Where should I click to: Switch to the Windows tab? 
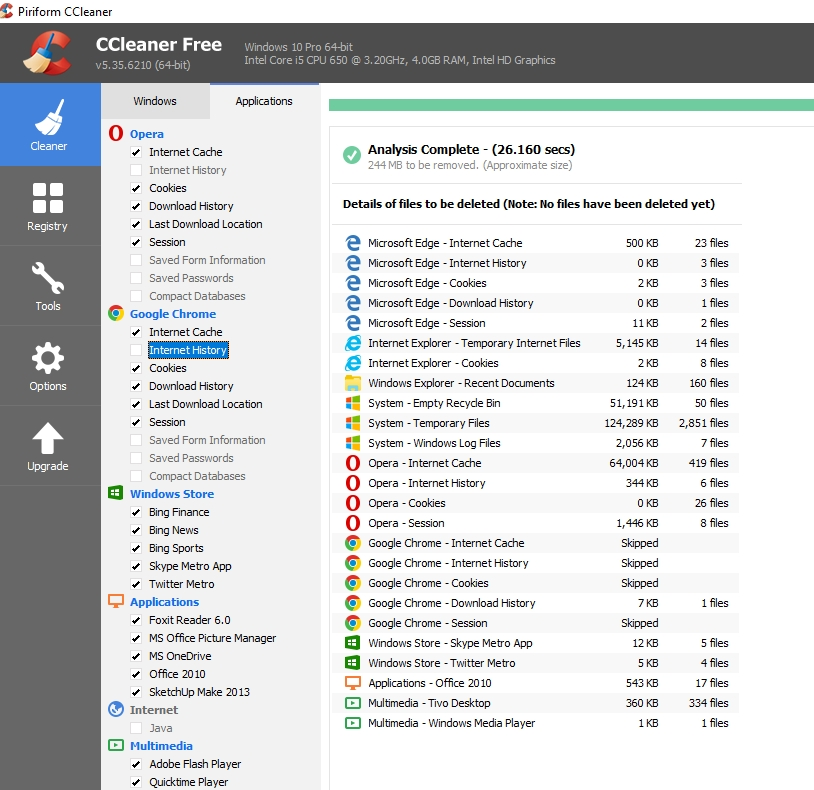155,101
